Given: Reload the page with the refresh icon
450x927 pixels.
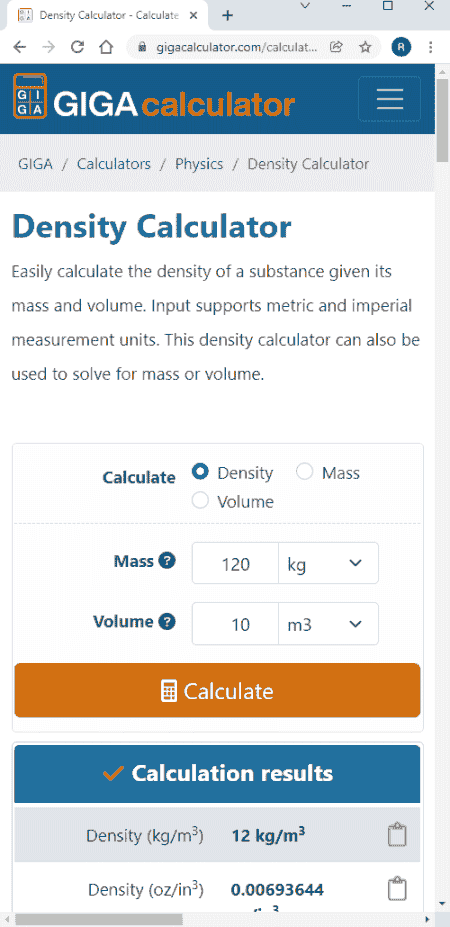Looking at the screenshot, I should (77, 47).
